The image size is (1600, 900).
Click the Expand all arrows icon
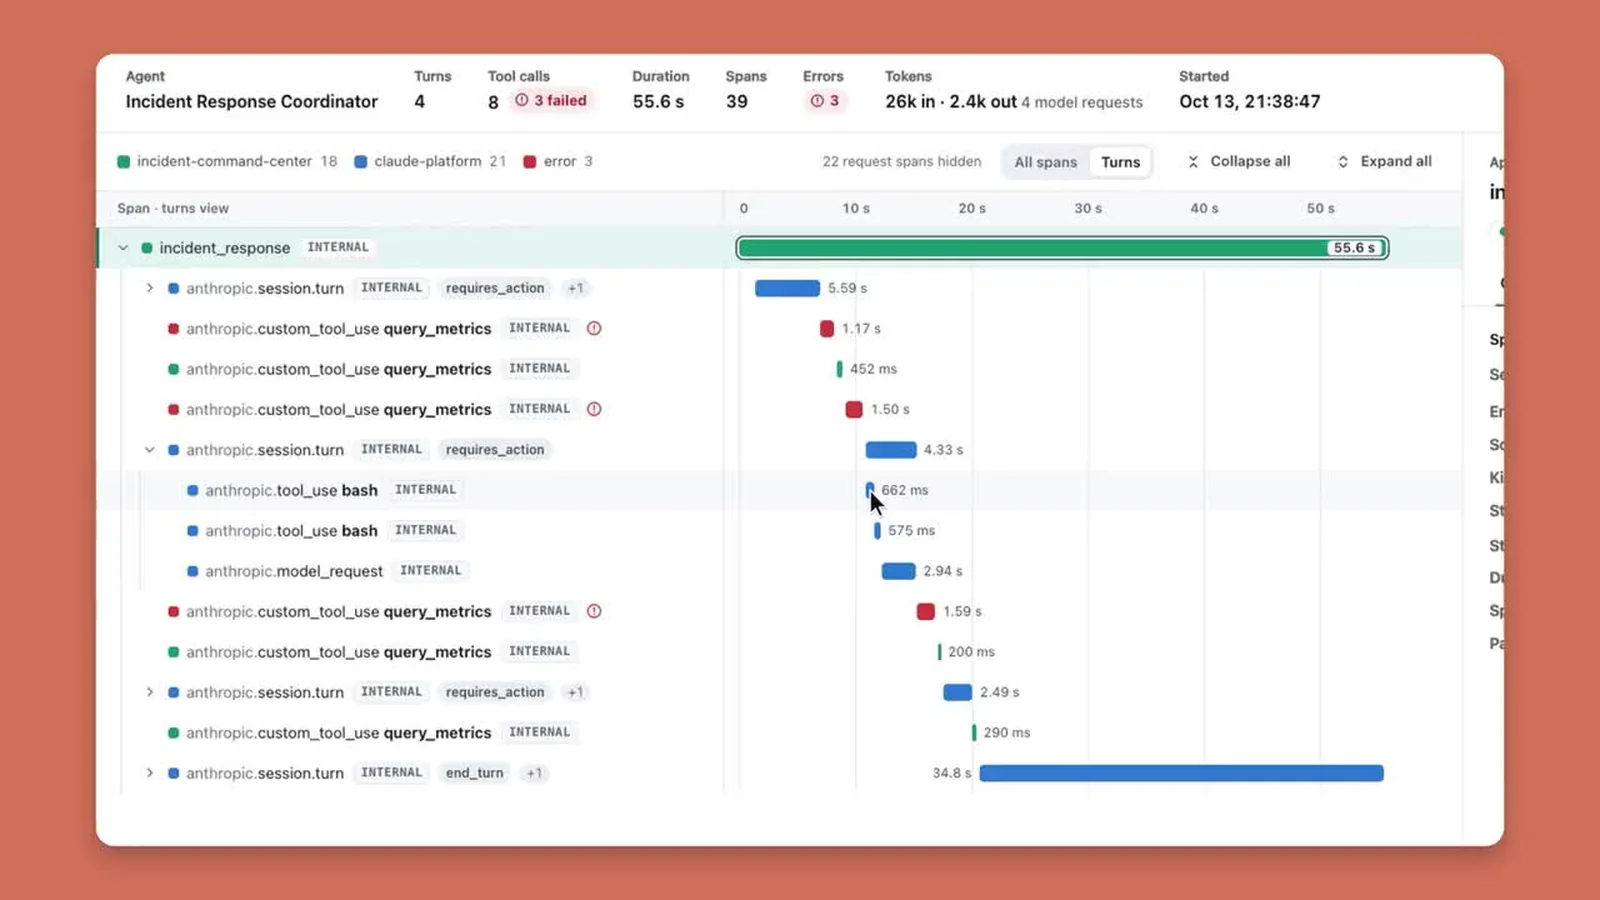[x=1343, y=162]
